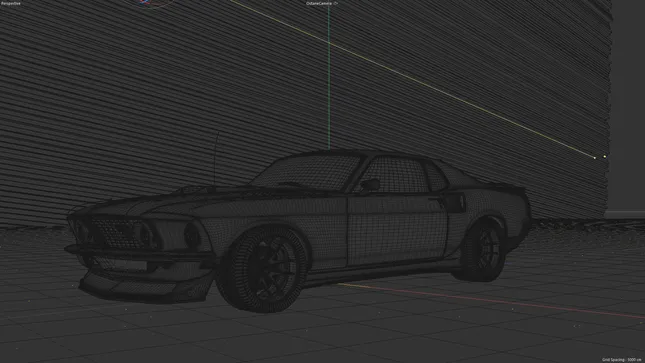Click the camera icon beside OctaneCamera label
645x363 pixels.
point(336,3)
